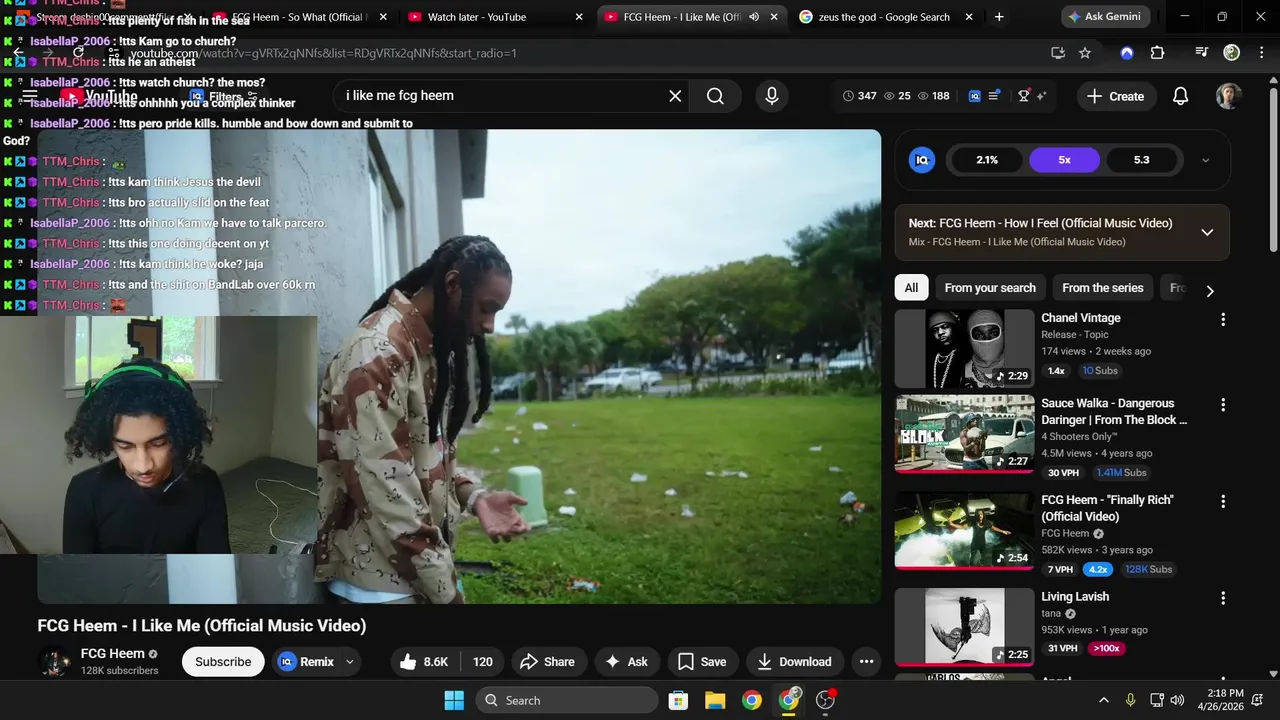The width and height of the screenshot is (1280, 720).
Task: Click the Share button
Action: coord(548,662)
